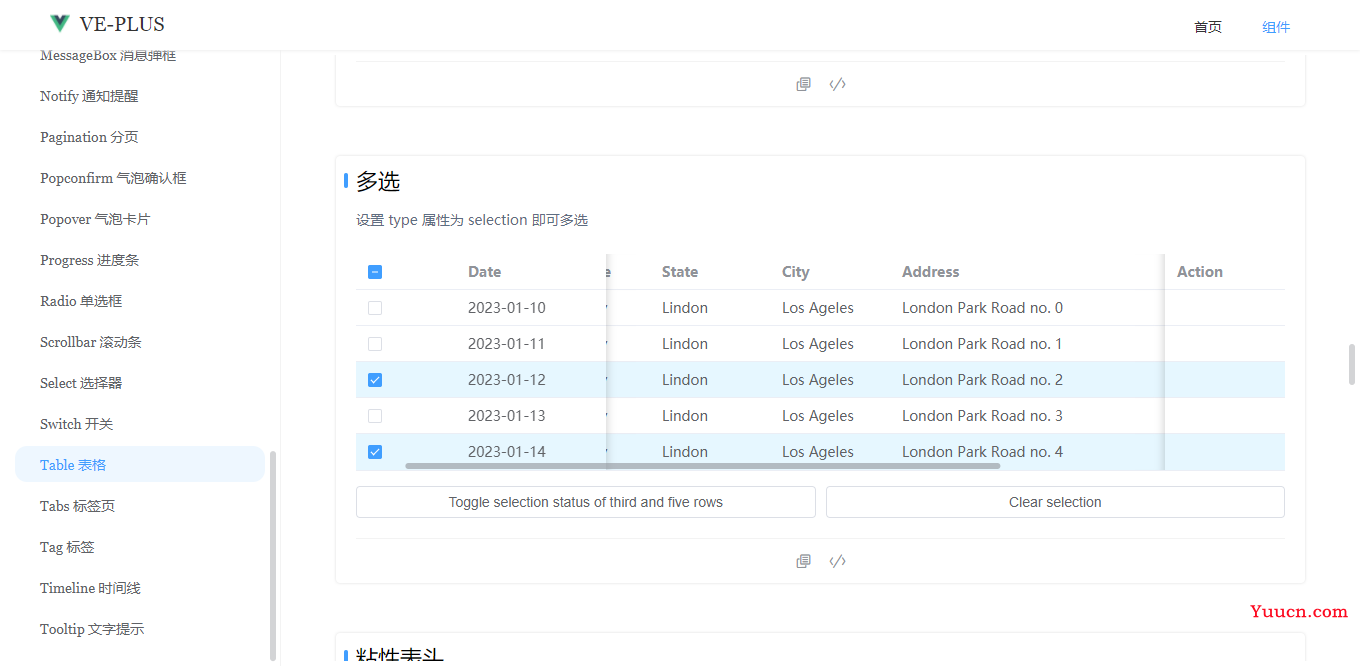Screen dimensions: 1360x666
Task: Show source code icon above the 多选 section
Action: pos(838,84)
